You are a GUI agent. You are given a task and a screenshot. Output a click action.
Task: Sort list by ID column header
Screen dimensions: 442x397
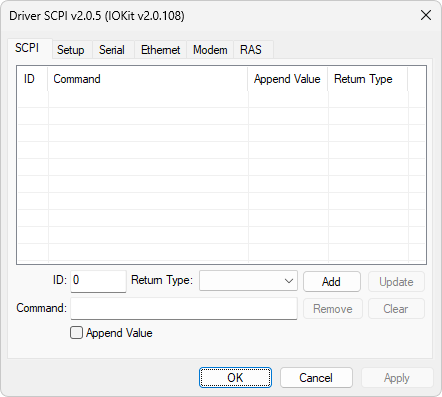point(32,79)
